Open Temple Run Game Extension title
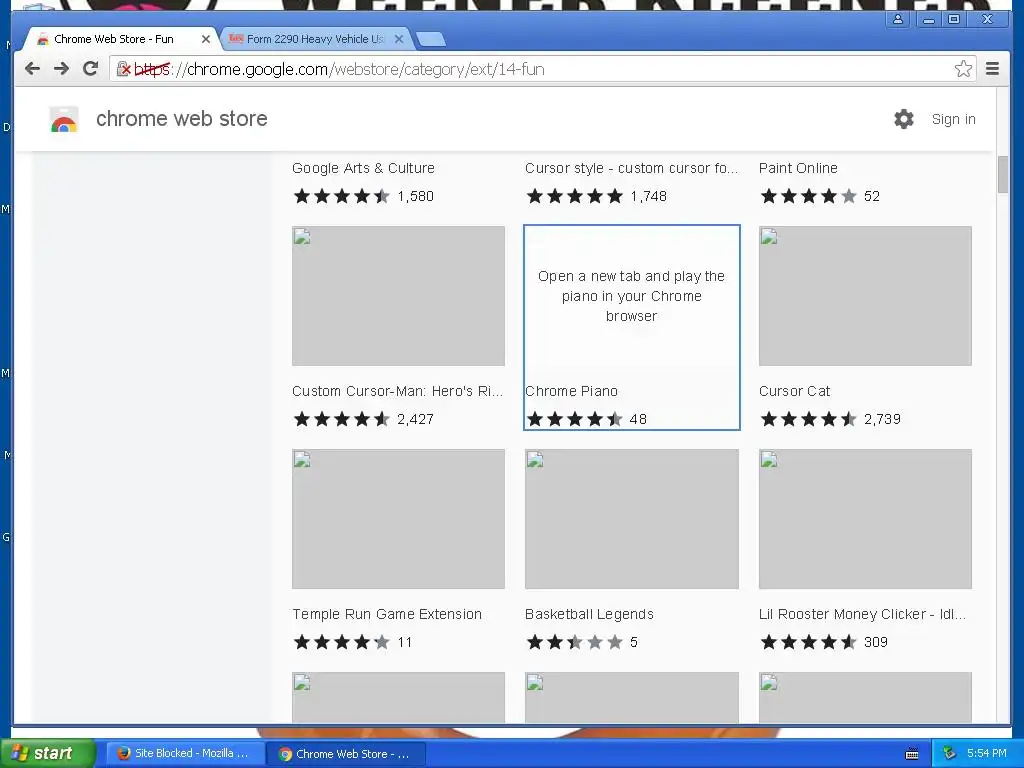The height and width of the screenshot is (768, 1024). (x=387, y=614)
